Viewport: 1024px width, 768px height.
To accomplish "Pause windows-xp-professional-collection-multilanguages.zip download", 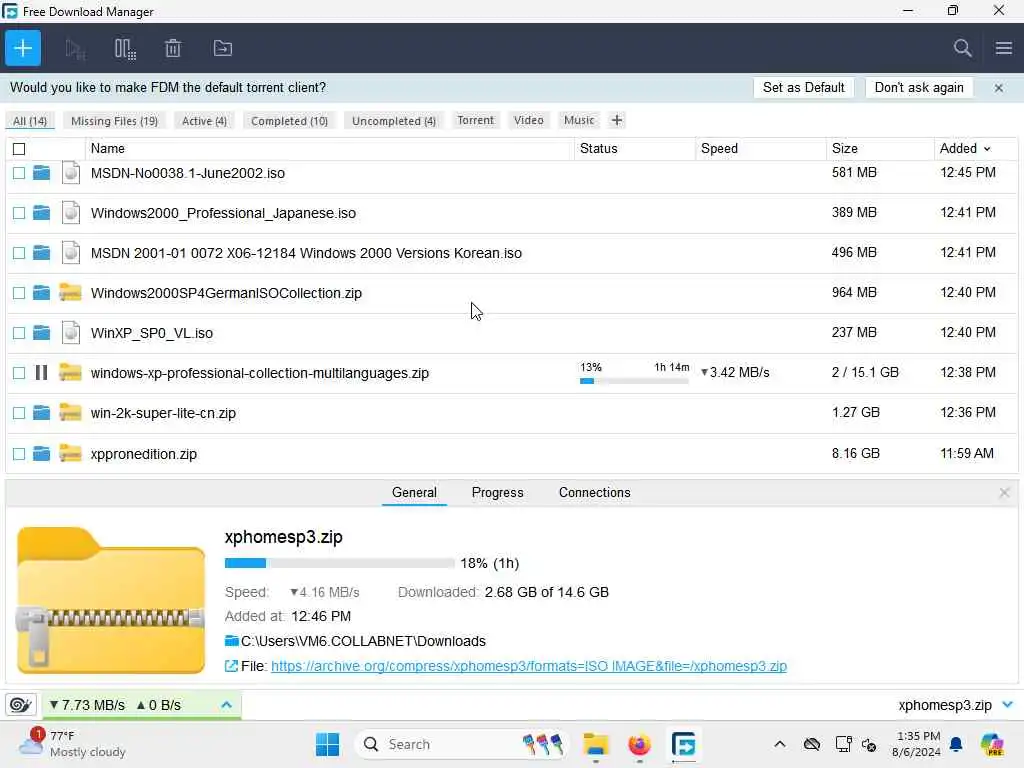I will pyautogui.click(x=41, y=373).
